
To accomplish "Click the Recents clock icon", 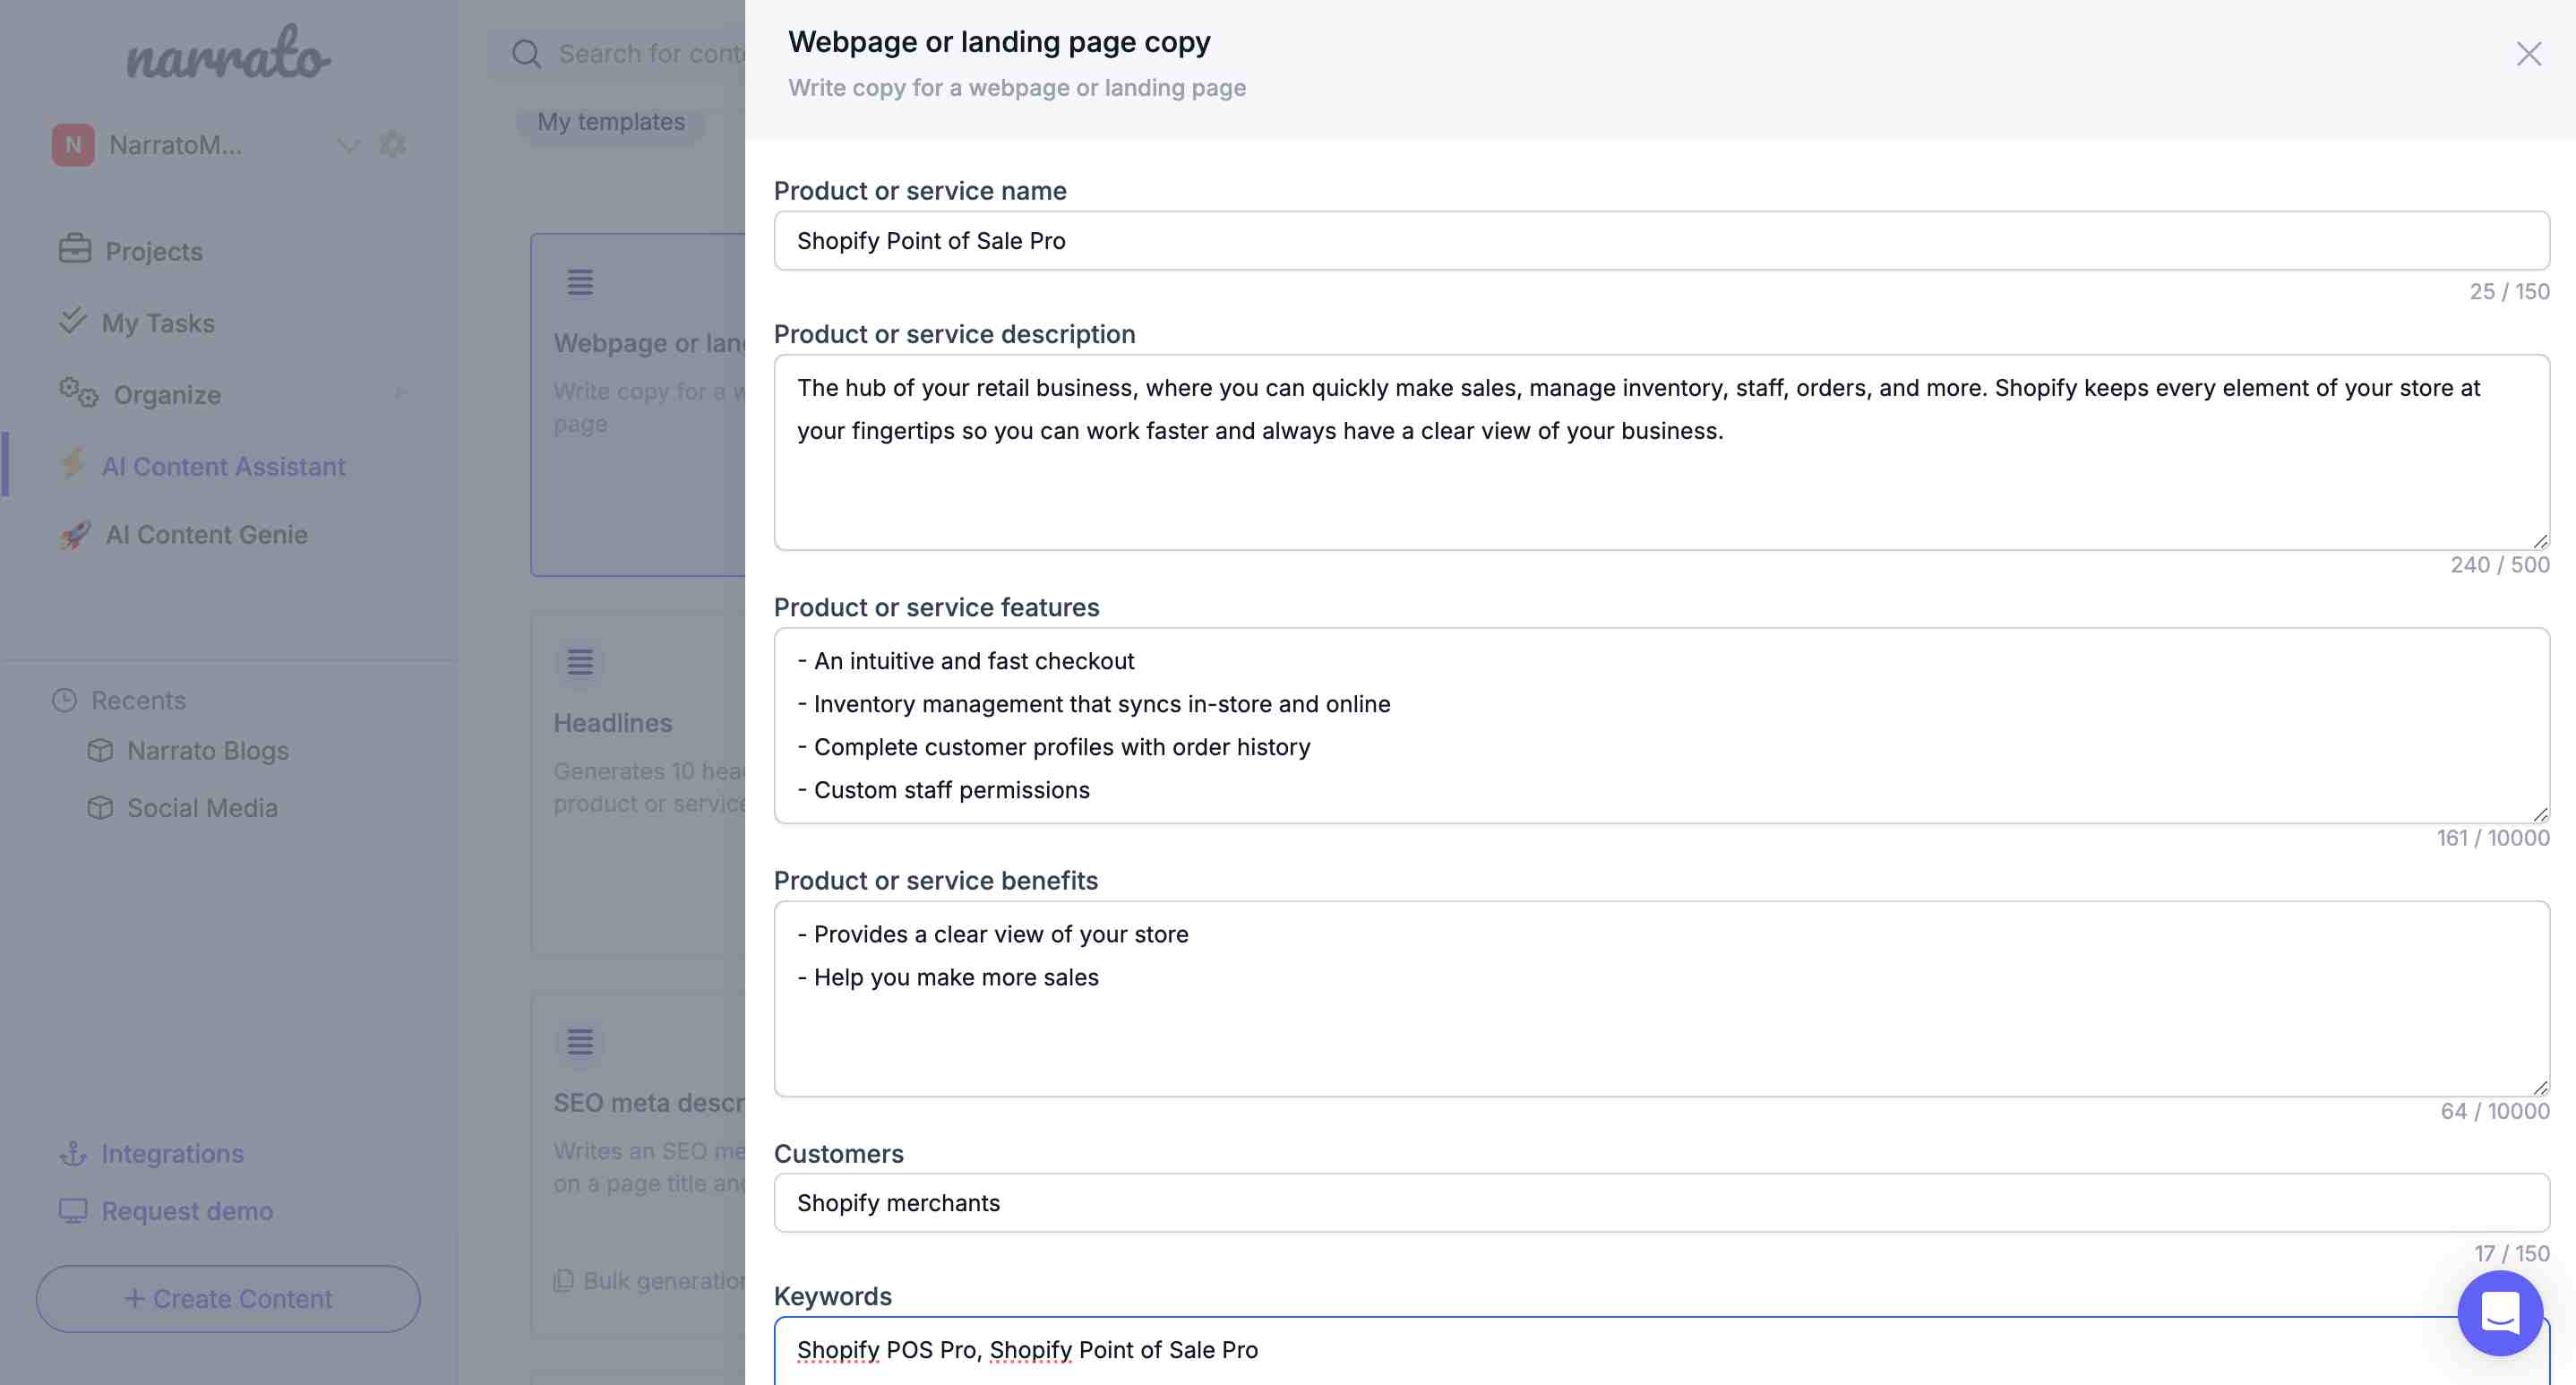I will [64, 700].
